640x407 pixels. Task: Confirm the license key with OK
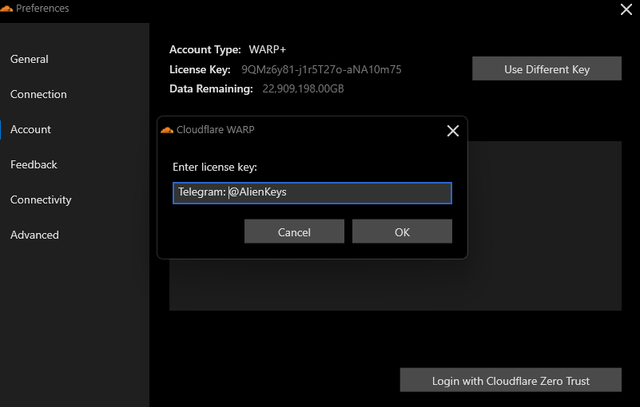402,231
